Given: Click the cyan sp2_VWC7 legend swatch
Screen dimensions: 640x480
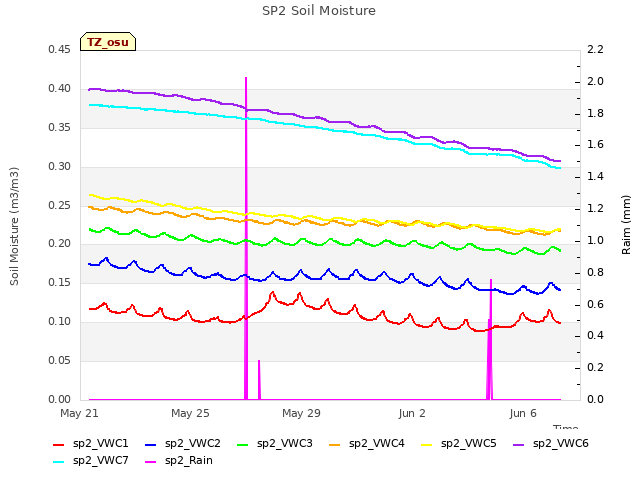Looking at the screenshot, I should click(59, 462).
